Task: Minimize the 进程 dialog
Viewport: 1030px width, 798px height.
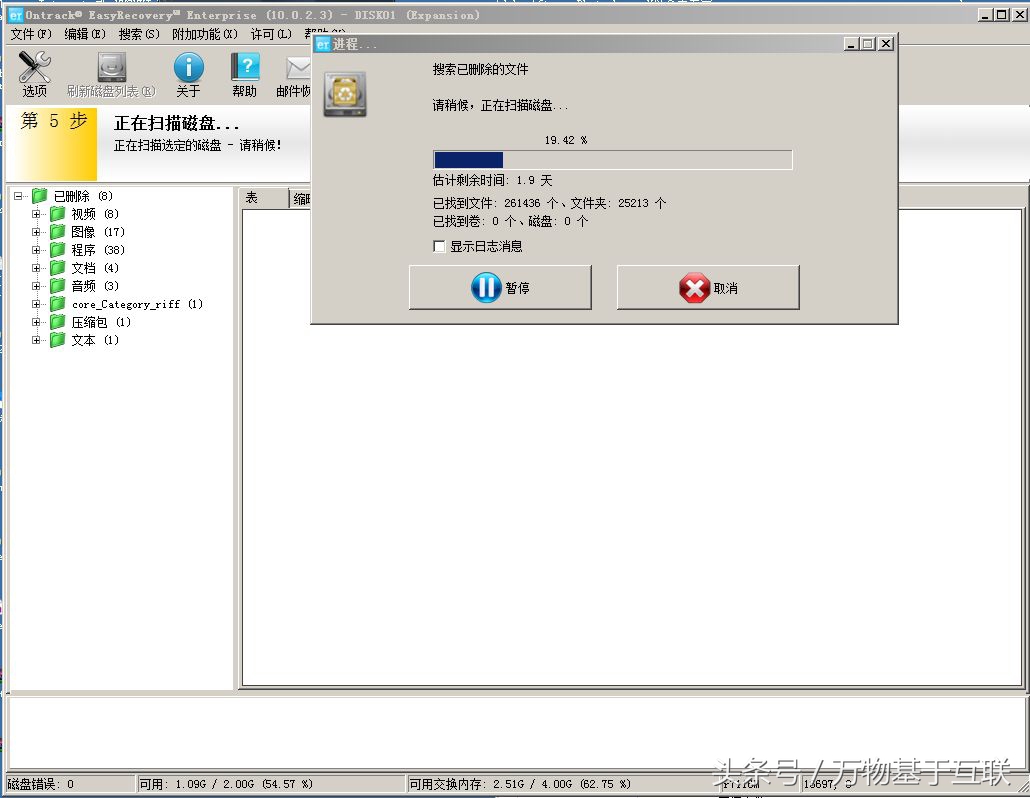Action: pos(852,44)
